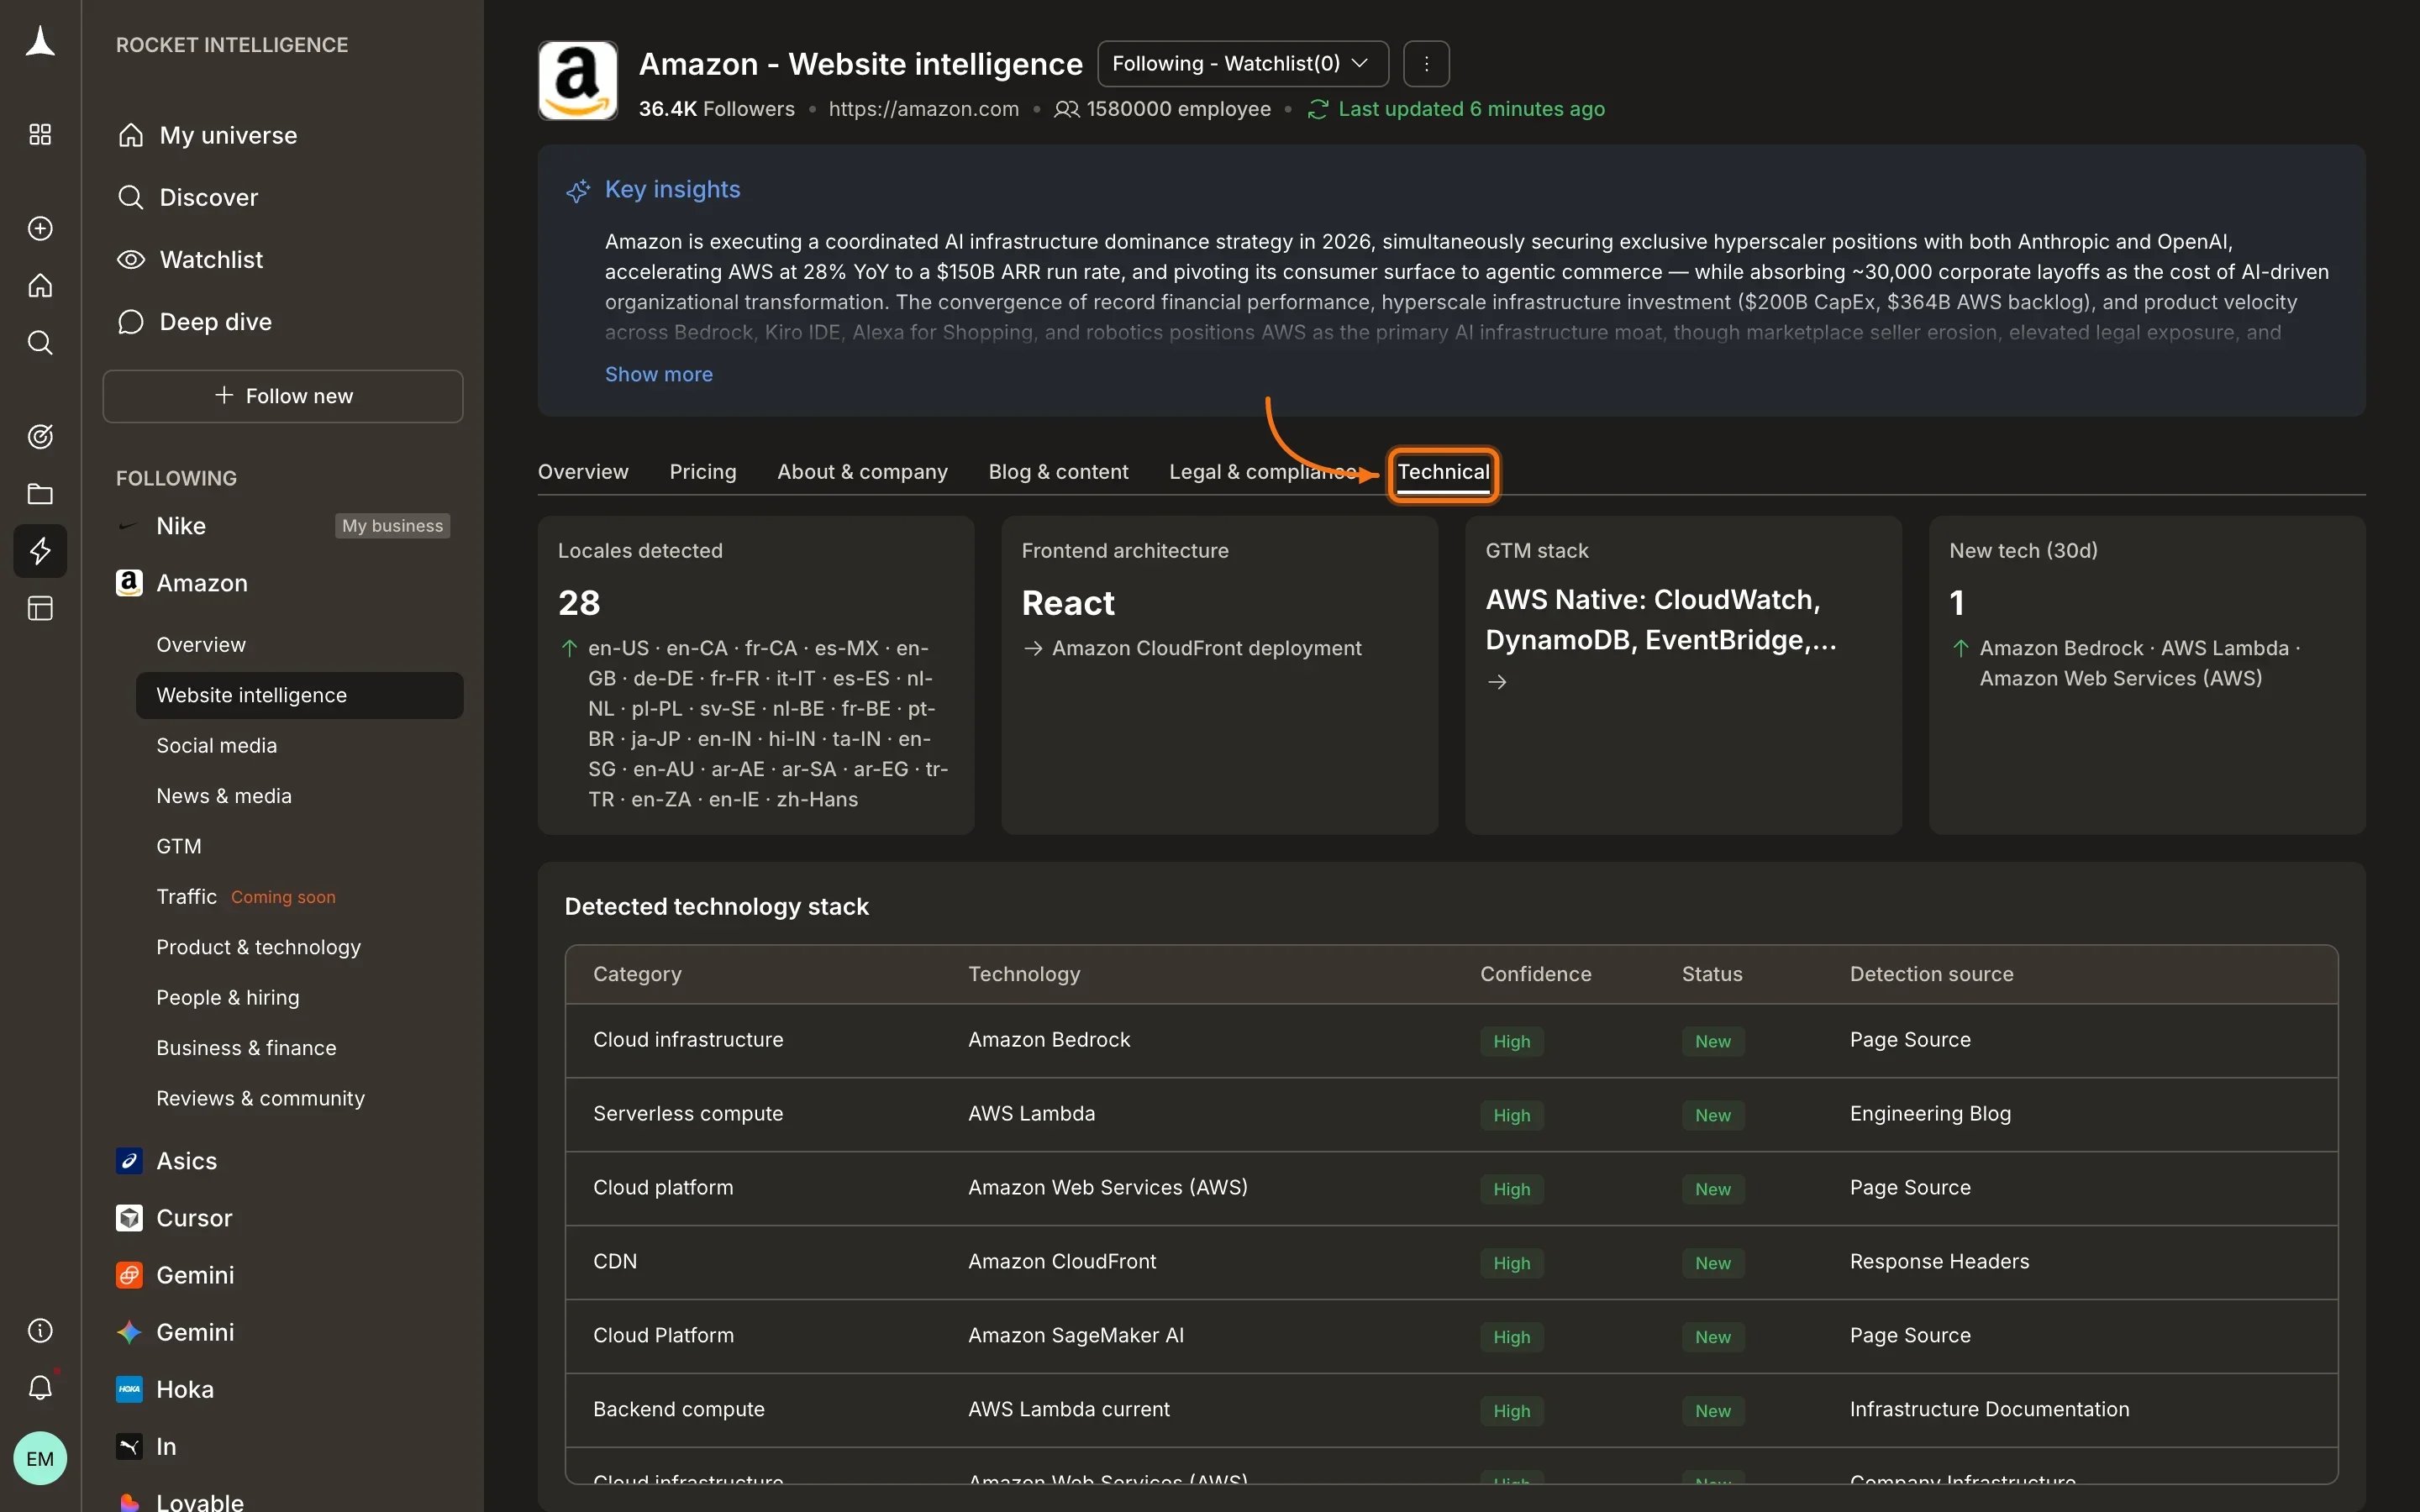
Task: Click the home icon in left rail
Action: (40, 285)
